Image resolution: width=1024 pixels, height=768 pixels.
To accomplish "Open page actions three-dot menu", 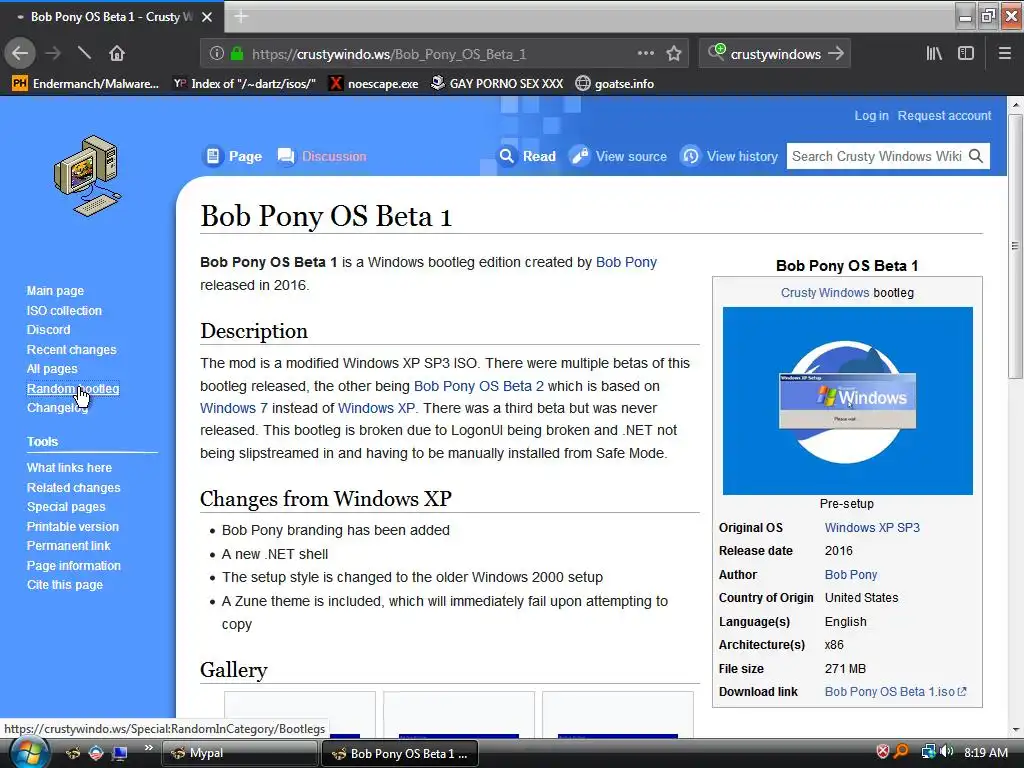I will tap(645, 54).
